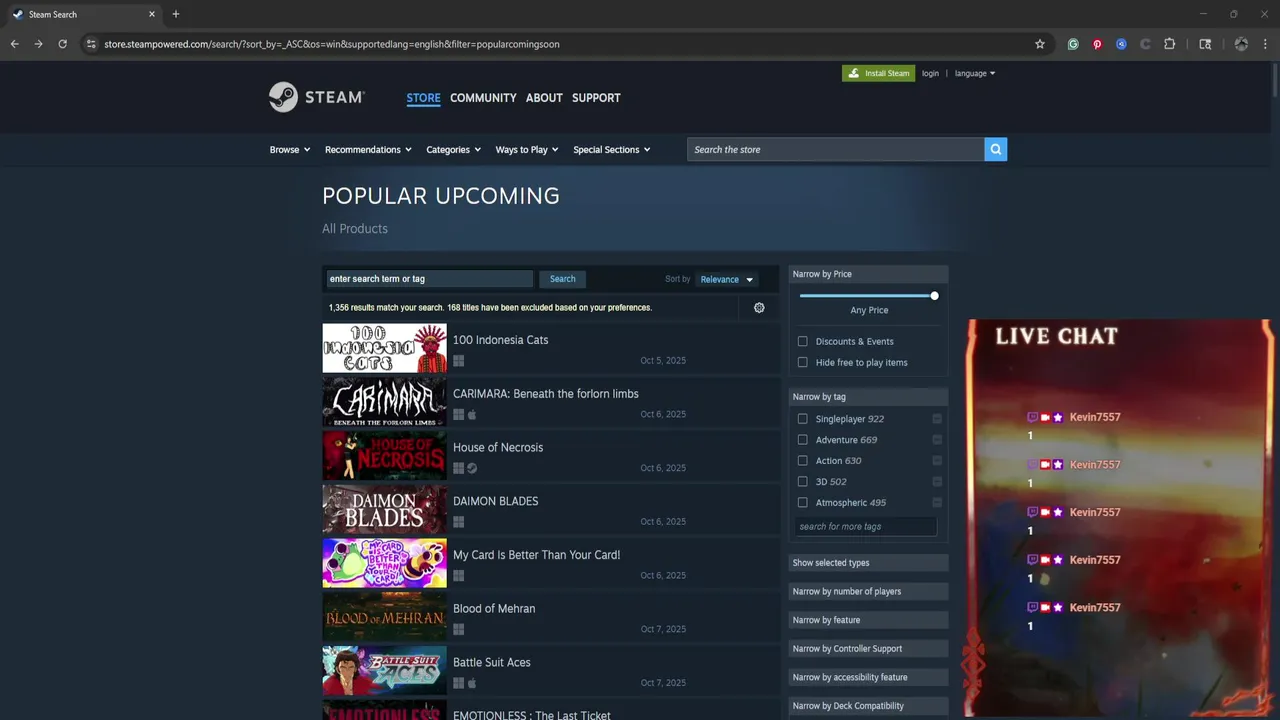
Task: View site information icon in address bar
Action: coord(91,44)
